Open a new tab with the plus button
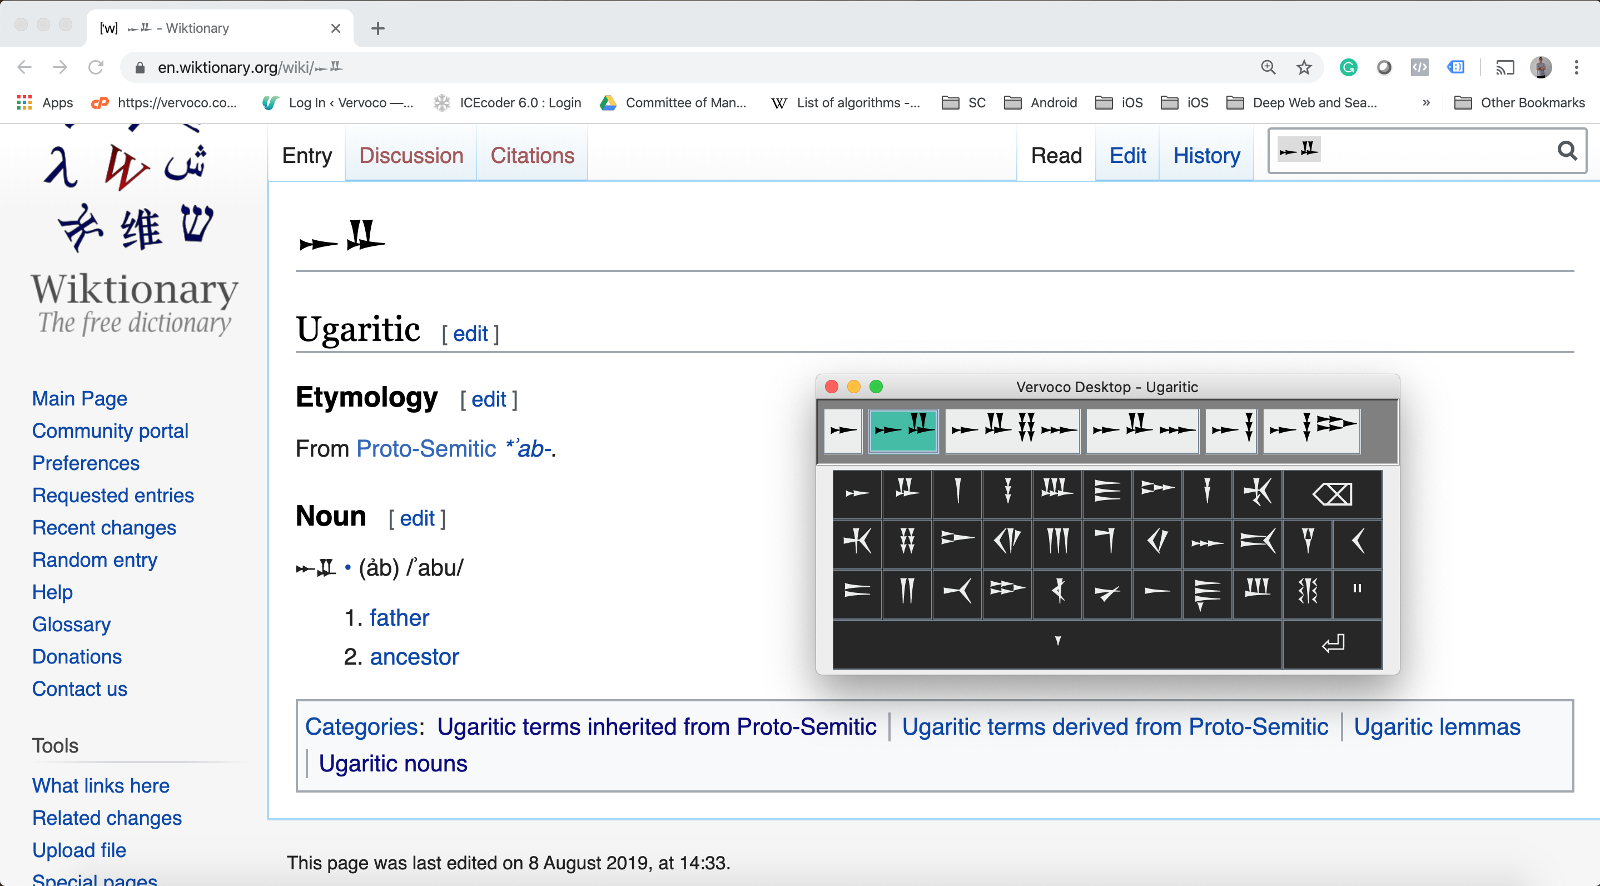This screenshot has height=886, width=1600. click(378, 28)
